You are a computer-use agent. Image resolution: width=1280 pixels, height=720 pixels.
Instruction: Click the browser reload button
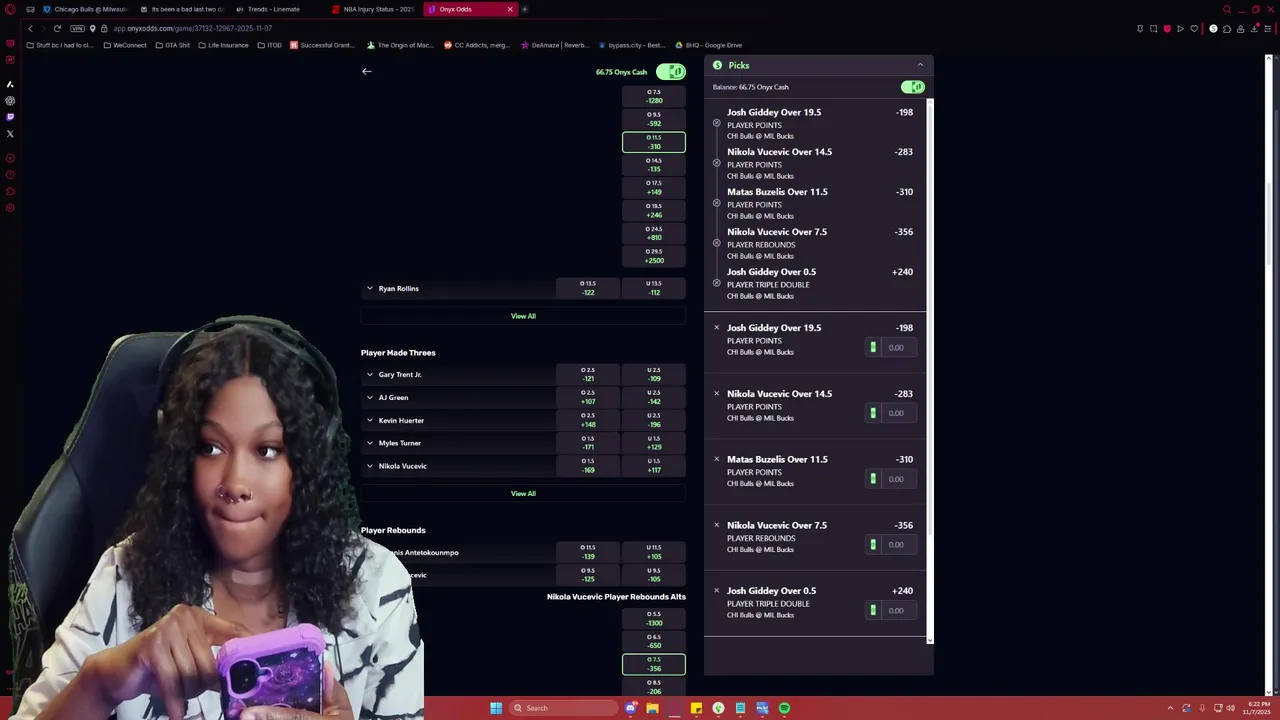[57, 29]
